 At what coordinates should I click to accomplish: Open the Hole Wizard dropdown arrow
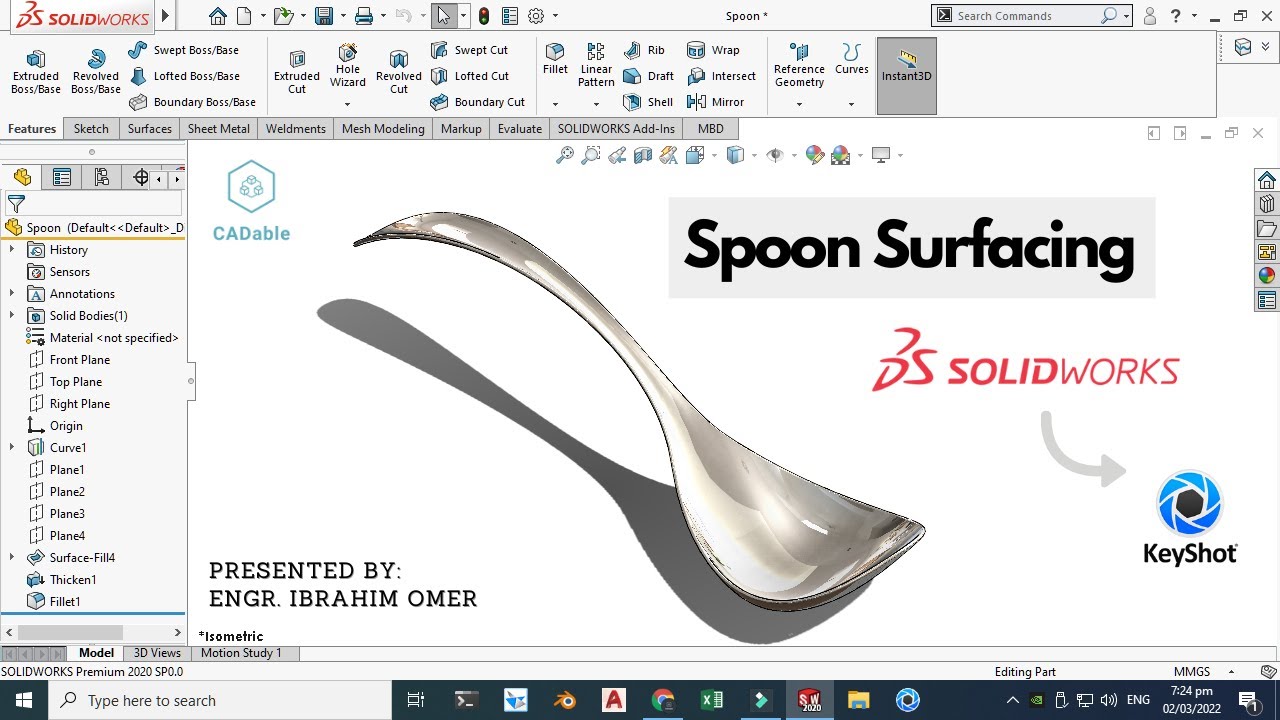348,104
